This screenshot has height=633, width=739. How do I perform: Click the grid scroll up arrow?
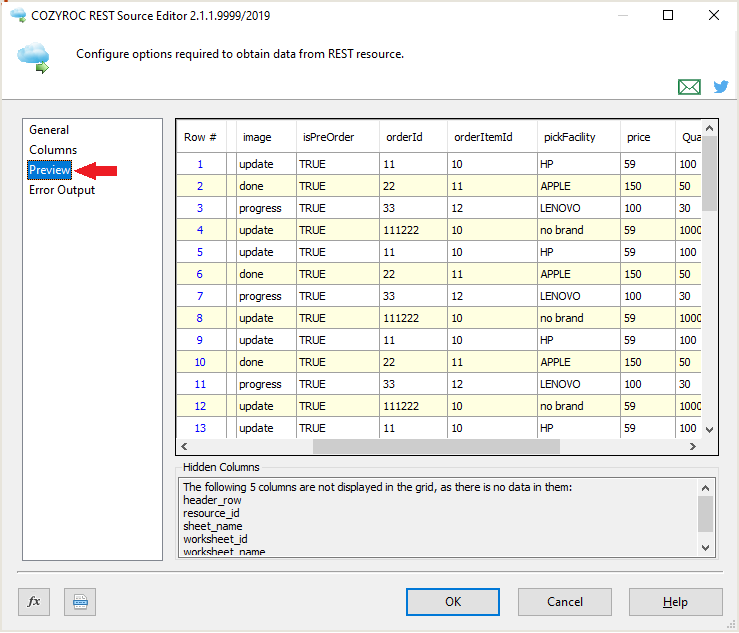click(x=709, y=128)
